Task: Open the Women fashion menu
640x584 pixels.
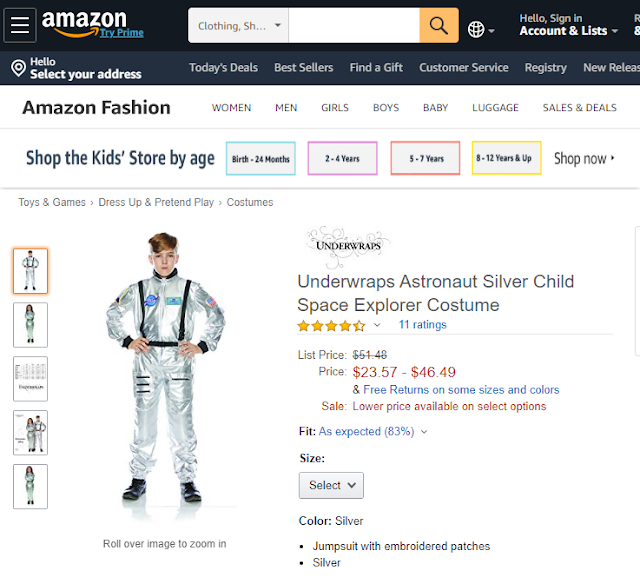Action: 231,108
